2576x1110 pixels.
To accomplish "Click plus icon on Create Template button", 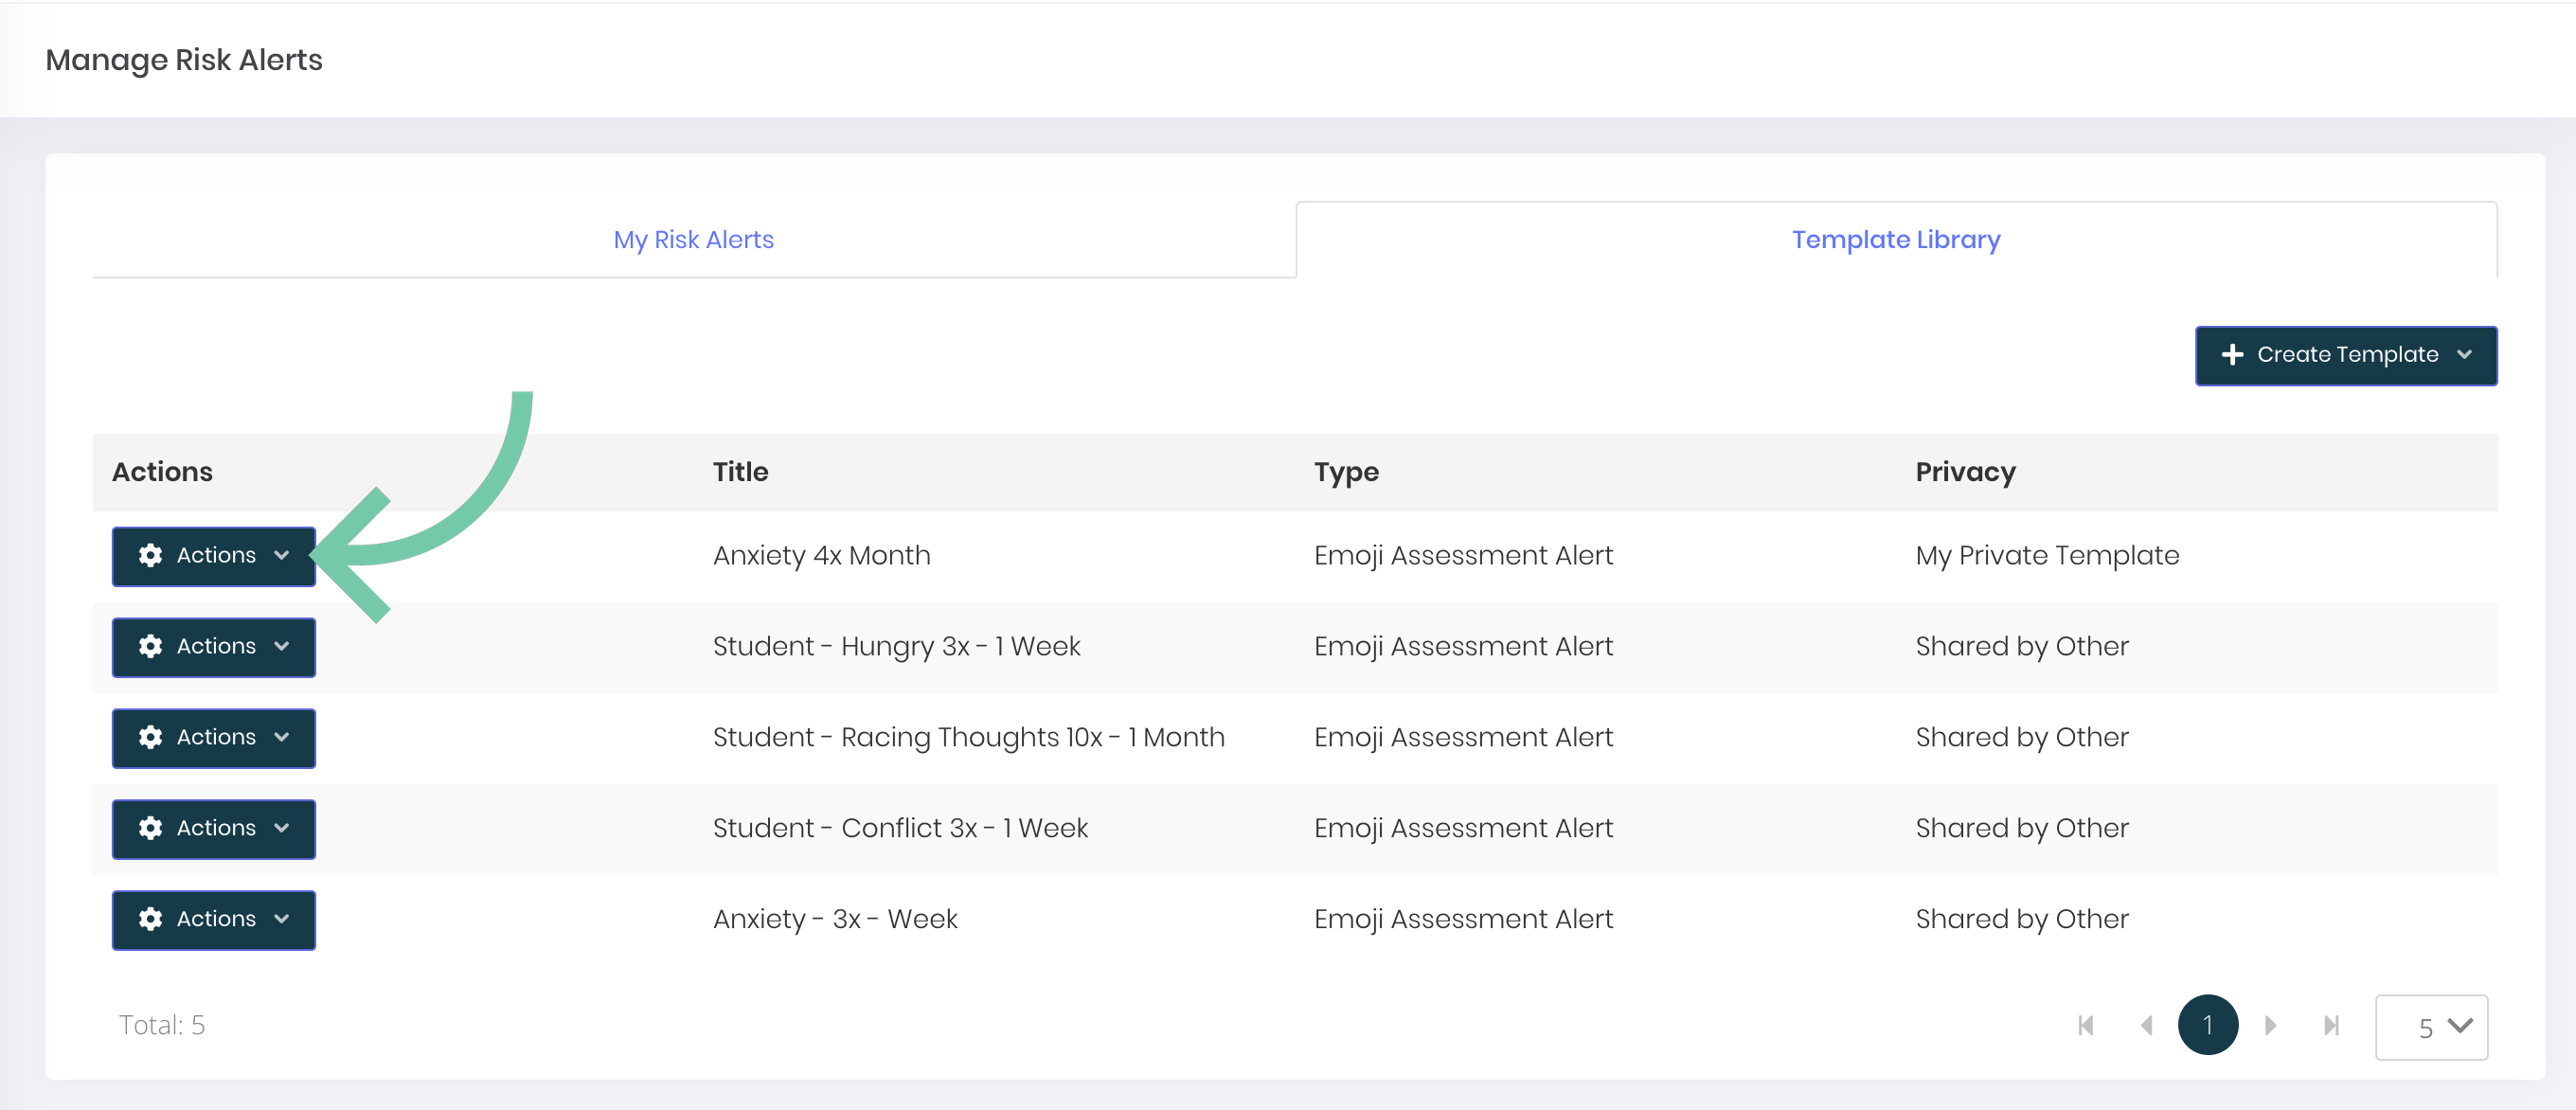I will tap(2232, 355).
